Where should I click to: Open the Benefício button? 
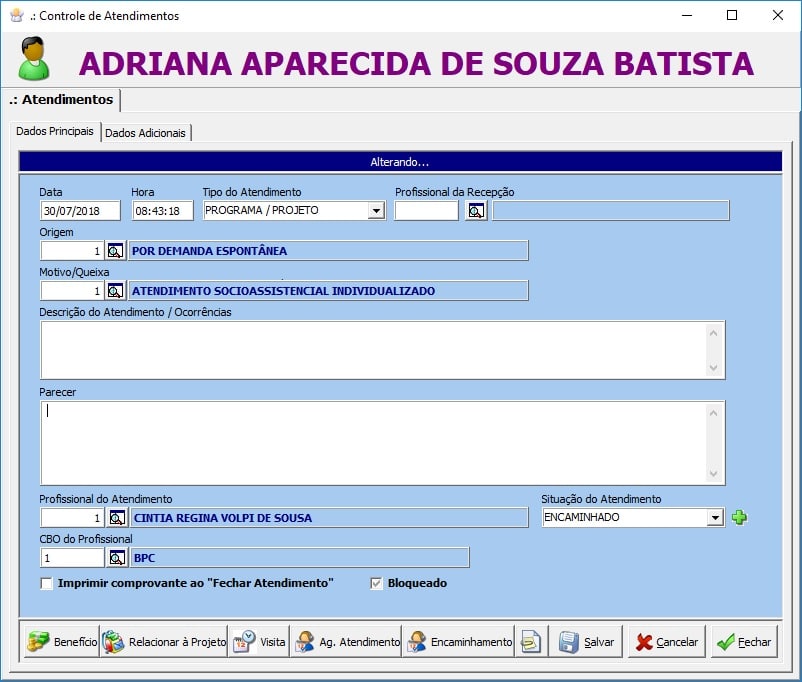(61, 642)
